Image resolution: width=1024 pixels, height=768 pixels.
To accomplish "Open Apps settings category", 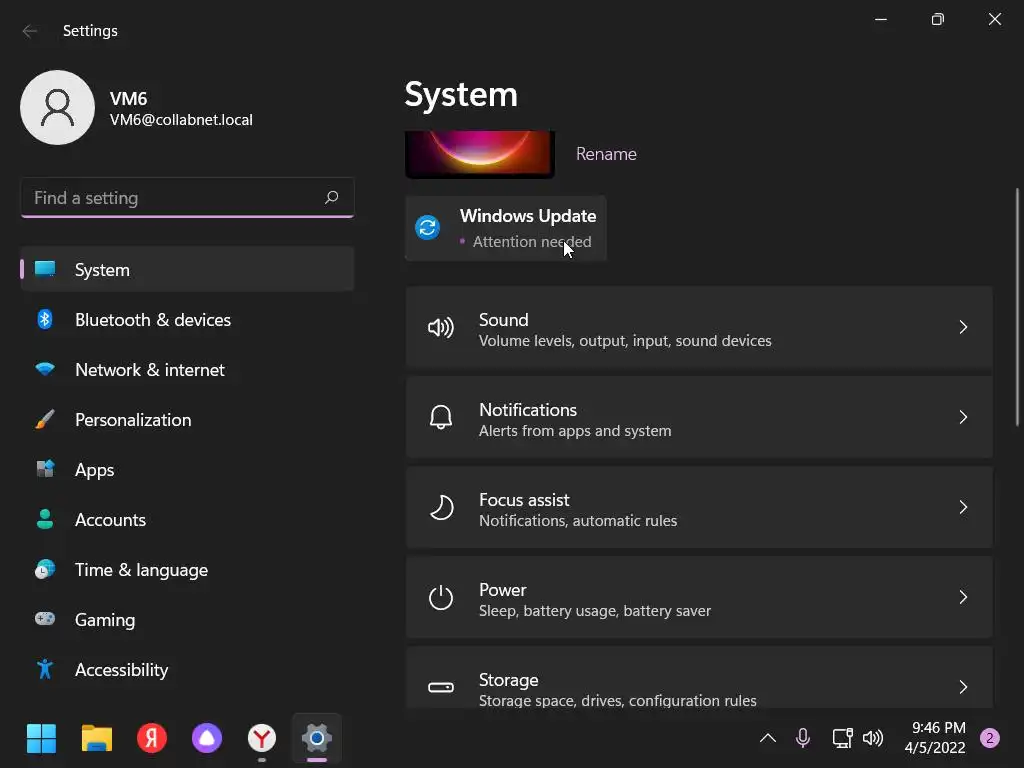I will coord(187,470).
